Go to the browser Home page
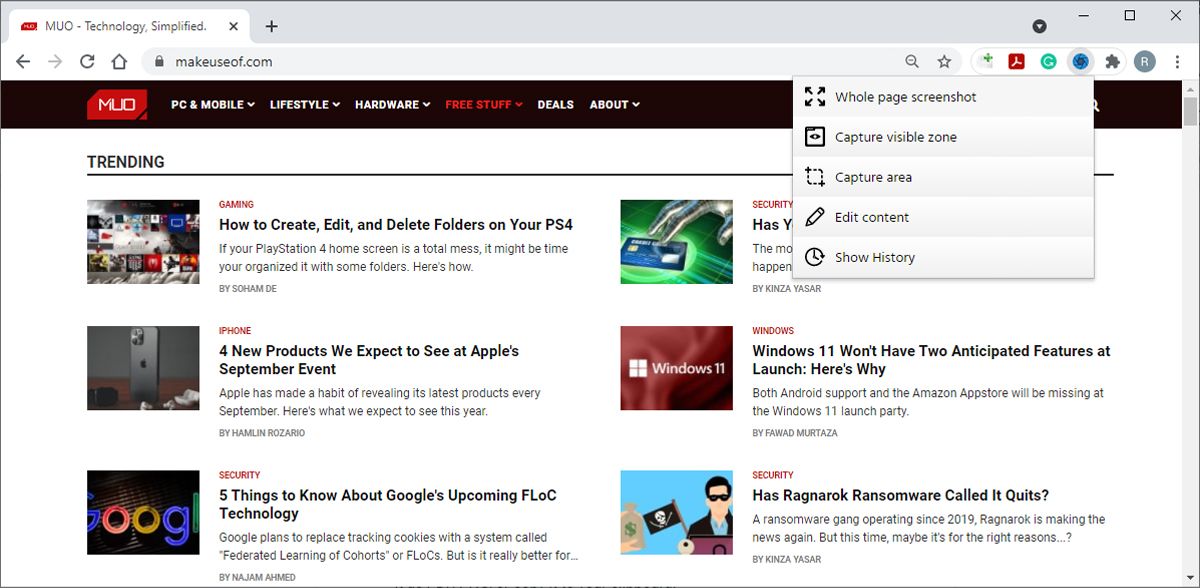 pos(119,62)
